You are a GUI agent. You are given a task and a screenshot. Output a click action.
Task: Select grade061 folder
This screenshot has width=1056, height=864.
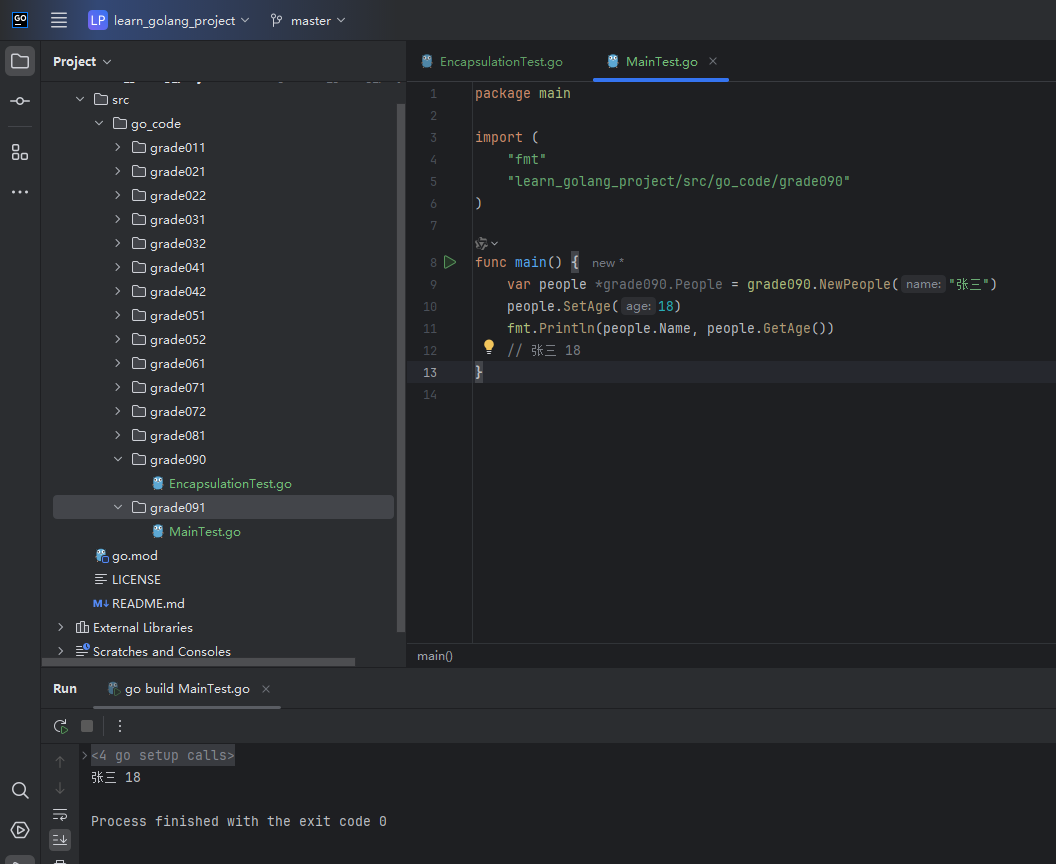[x=177, y=364]
